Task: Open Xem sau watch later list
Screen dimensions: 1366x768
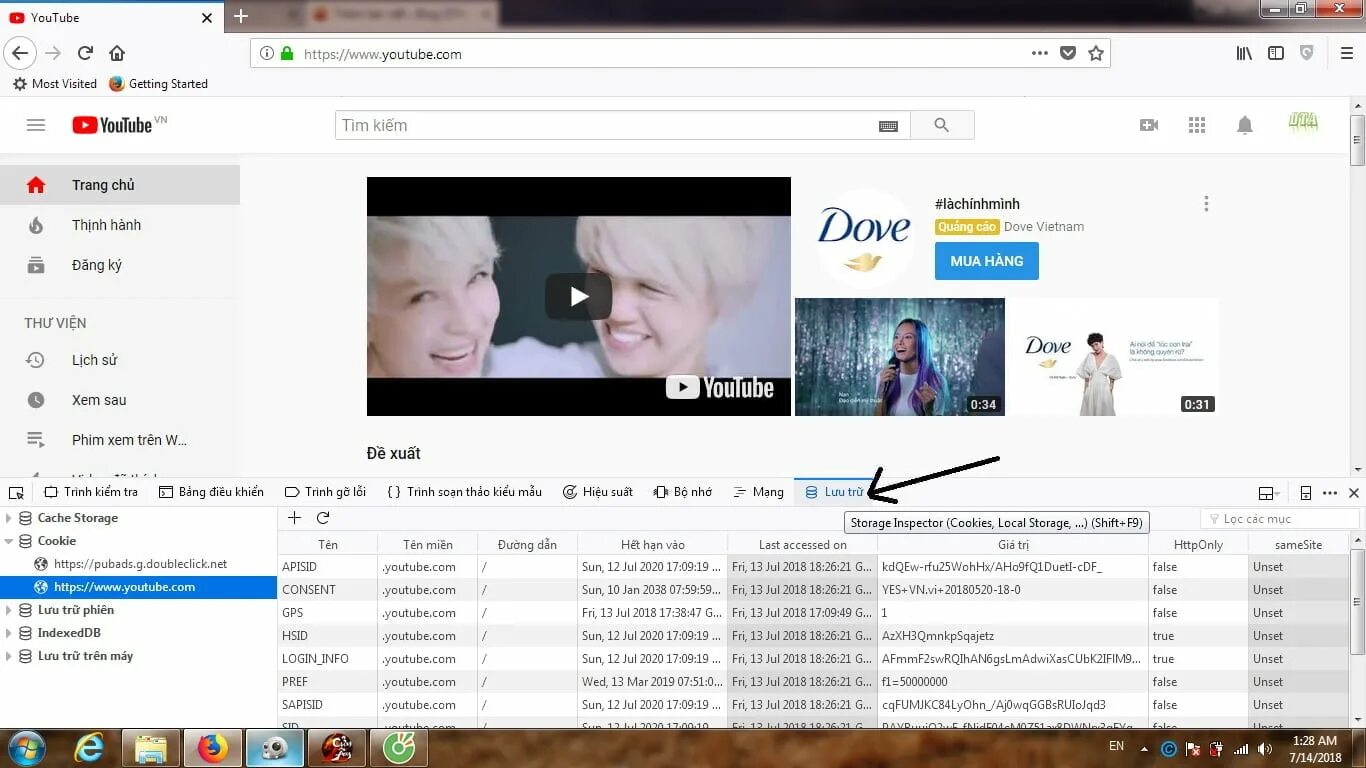Action: coord(120,400)
